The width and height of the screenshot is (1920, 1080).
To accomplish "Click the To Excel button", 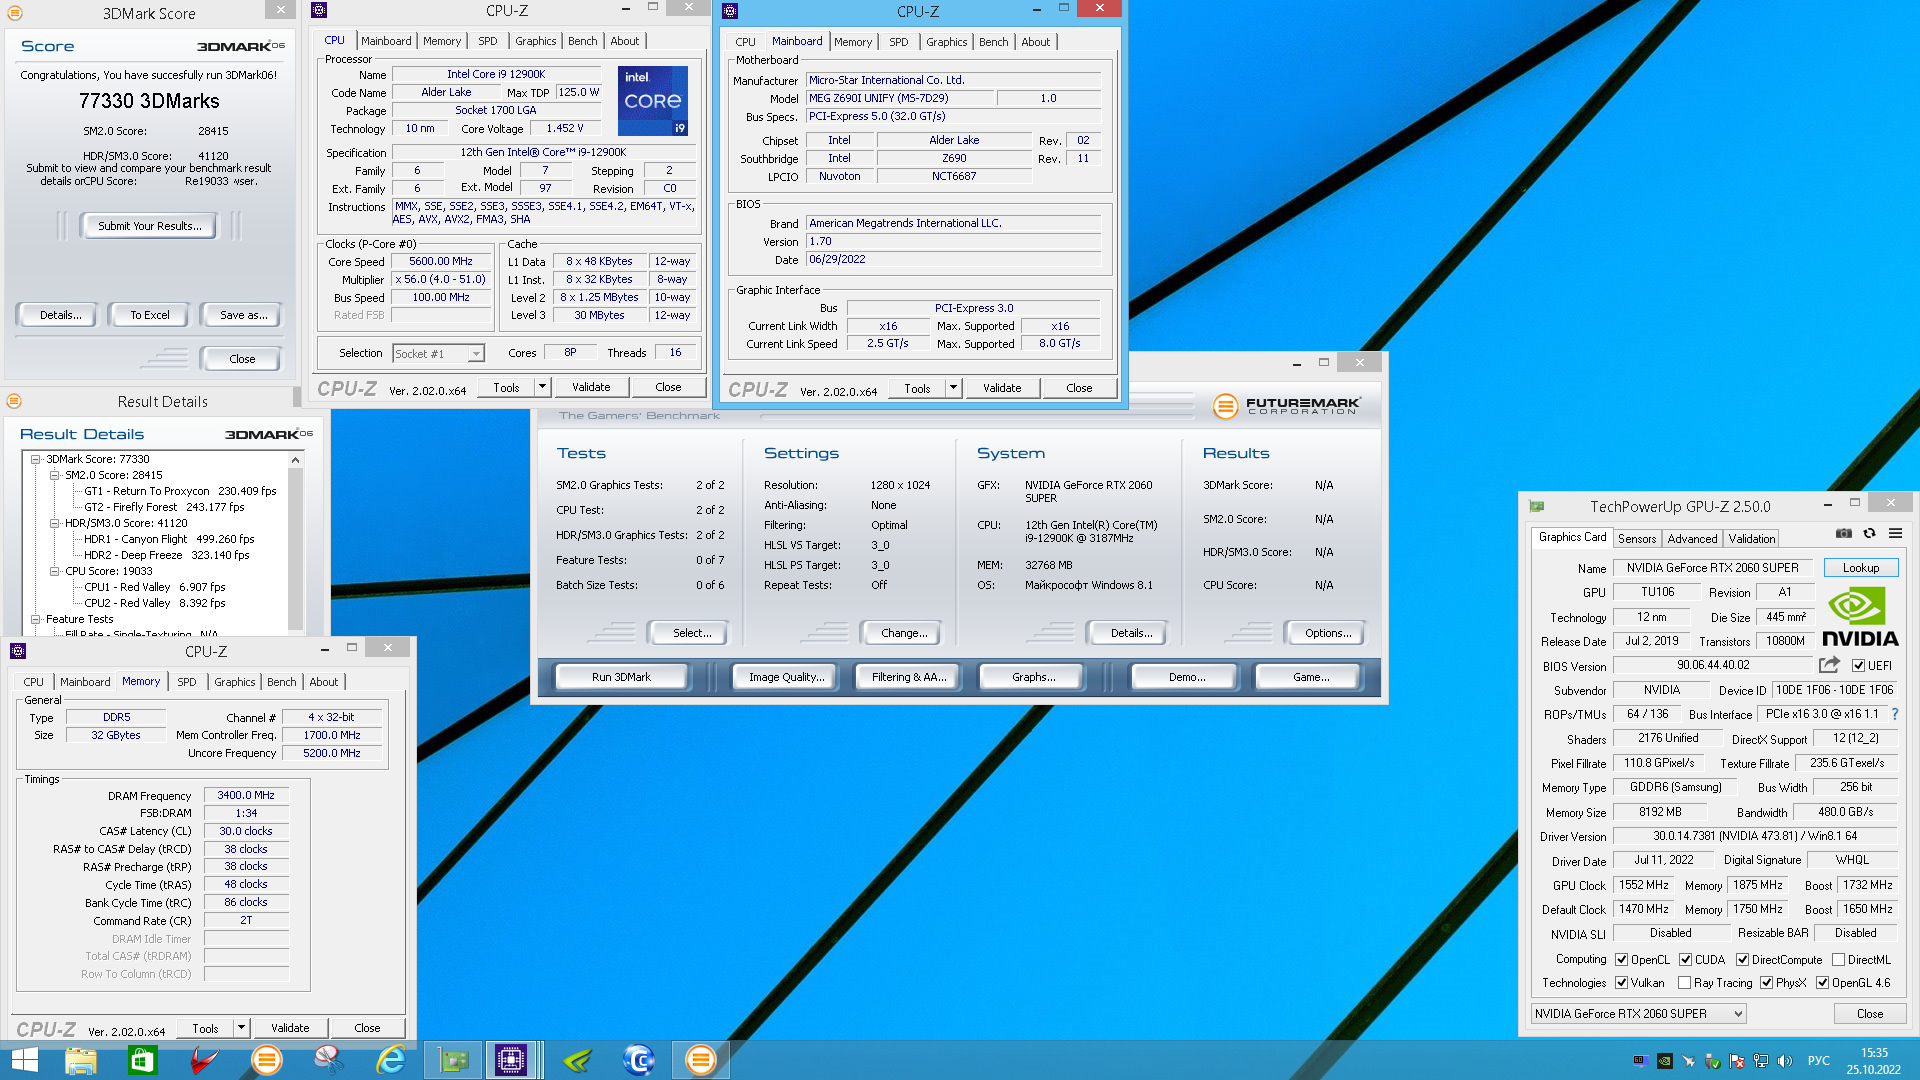I will point(150,315).
